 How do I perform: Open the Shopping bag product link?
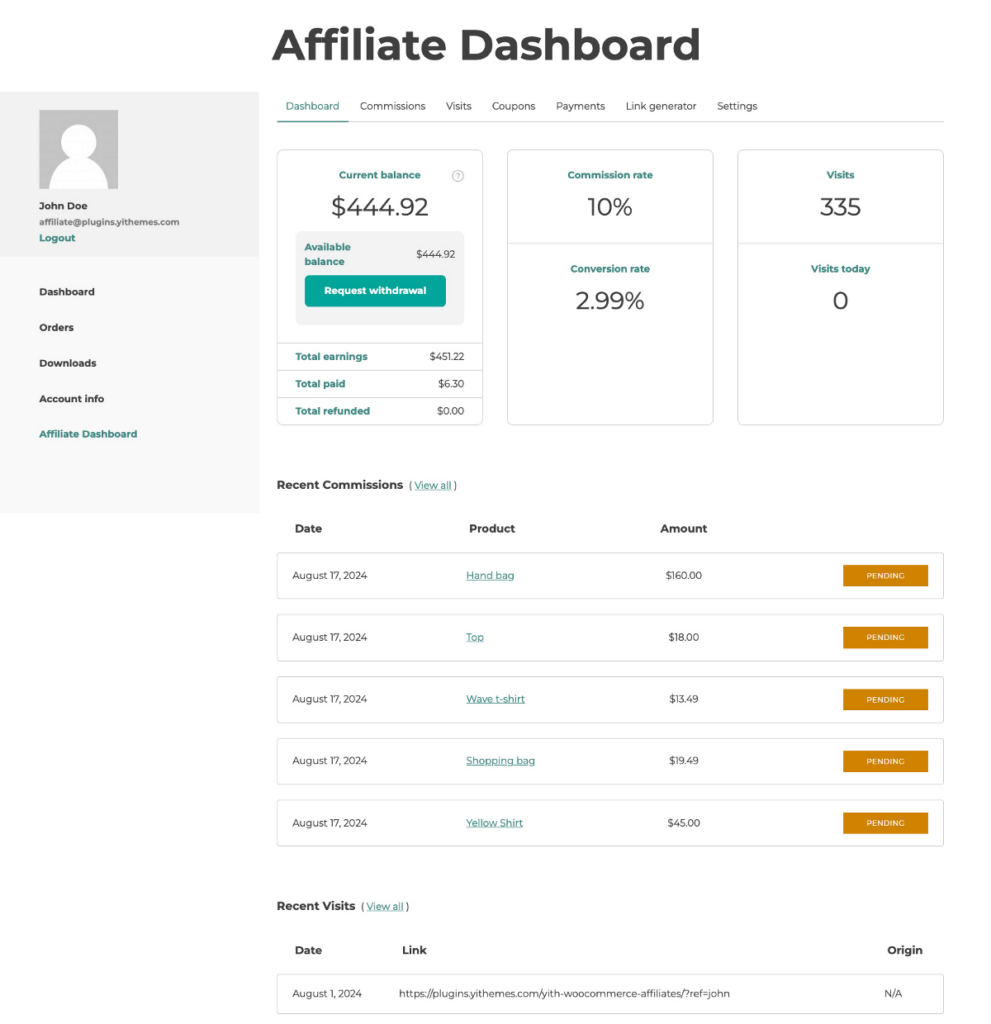pos(500,761)
